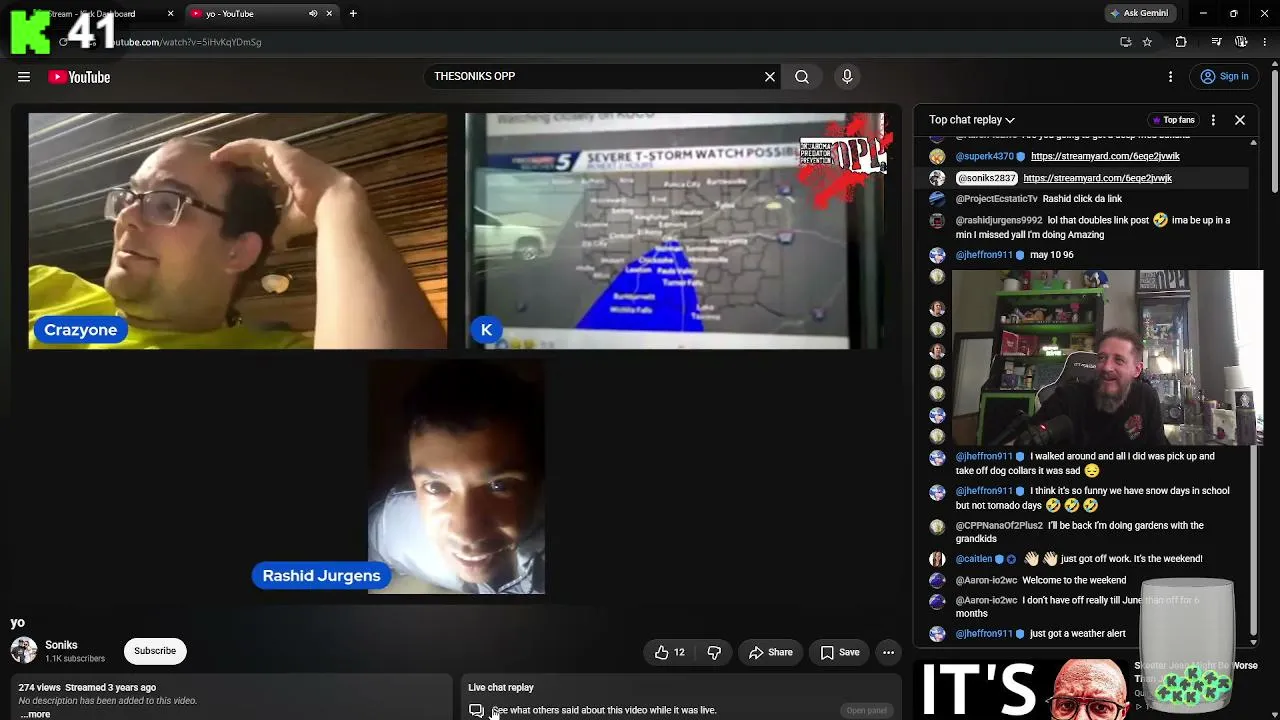Click the Rashid Jurgens name label
Image resolution: width=1280 pixels, height=720 pixels.
point(321,576)
